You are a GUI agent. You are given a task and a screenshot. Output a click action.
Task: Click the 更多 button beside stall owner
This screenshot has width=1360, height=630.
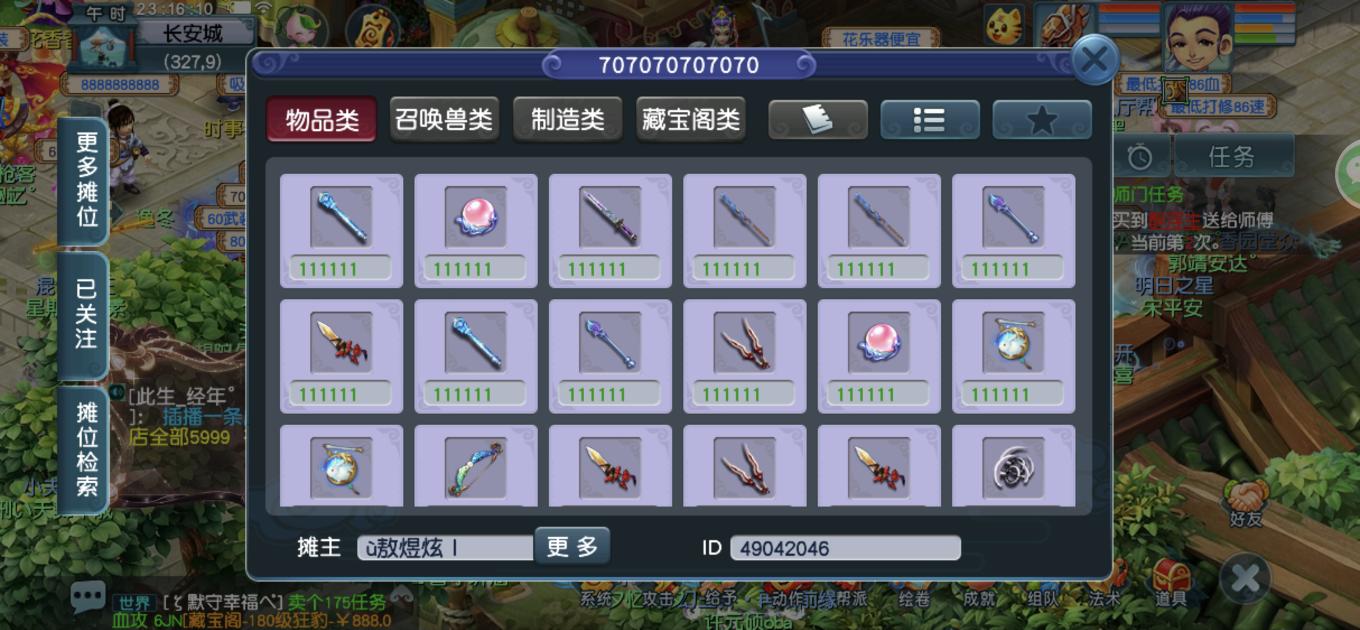point(572,547)
